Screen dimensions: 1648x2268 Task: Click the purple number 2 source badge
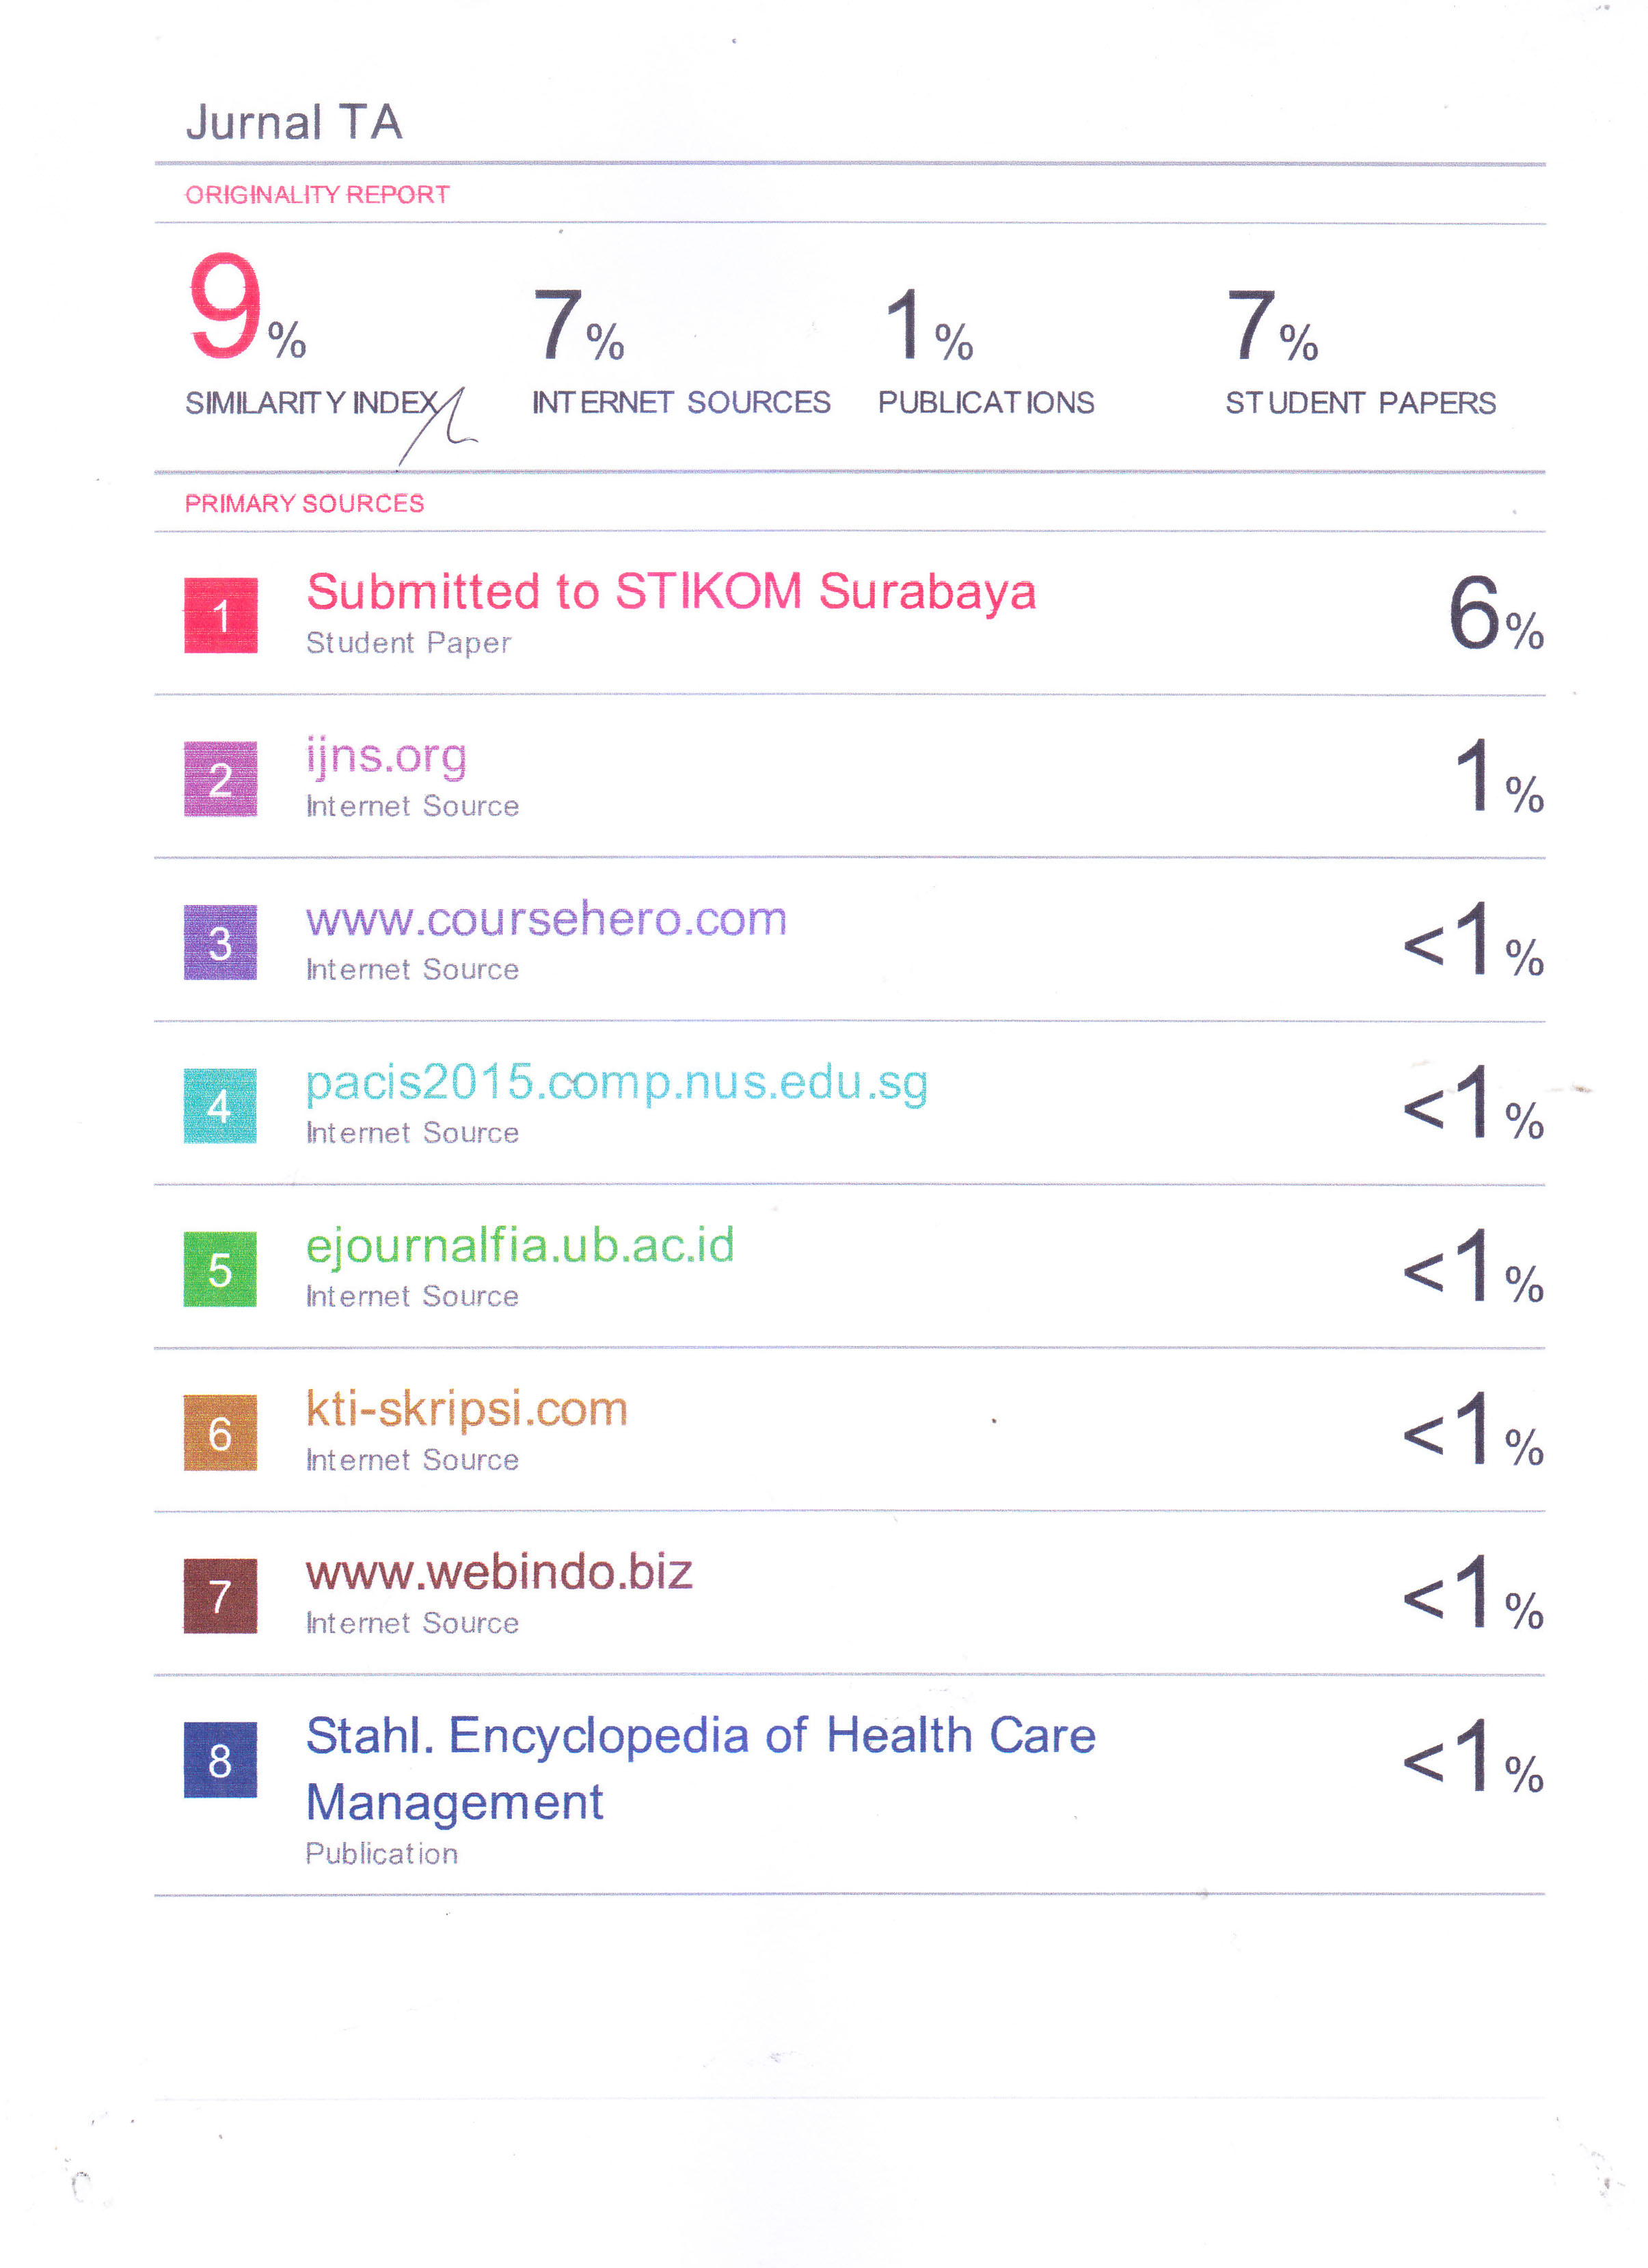click(x=220, y=779)
